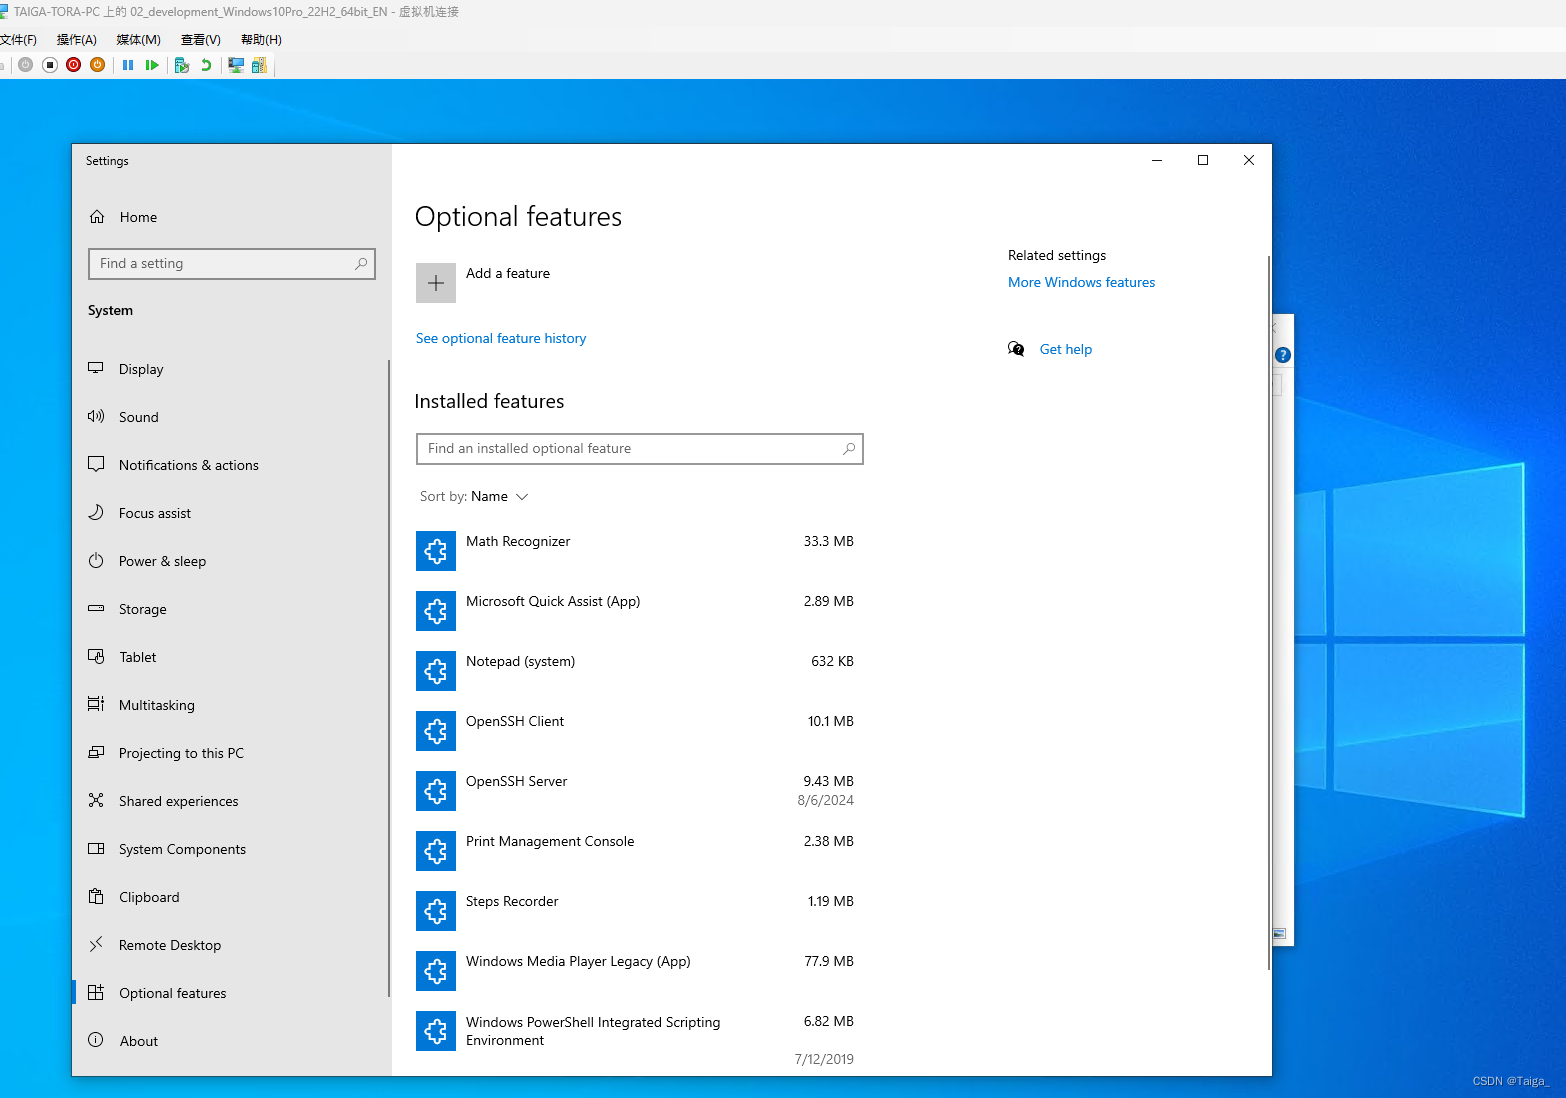Click the Settings window vertical scrollbar

click(1268, 612)
